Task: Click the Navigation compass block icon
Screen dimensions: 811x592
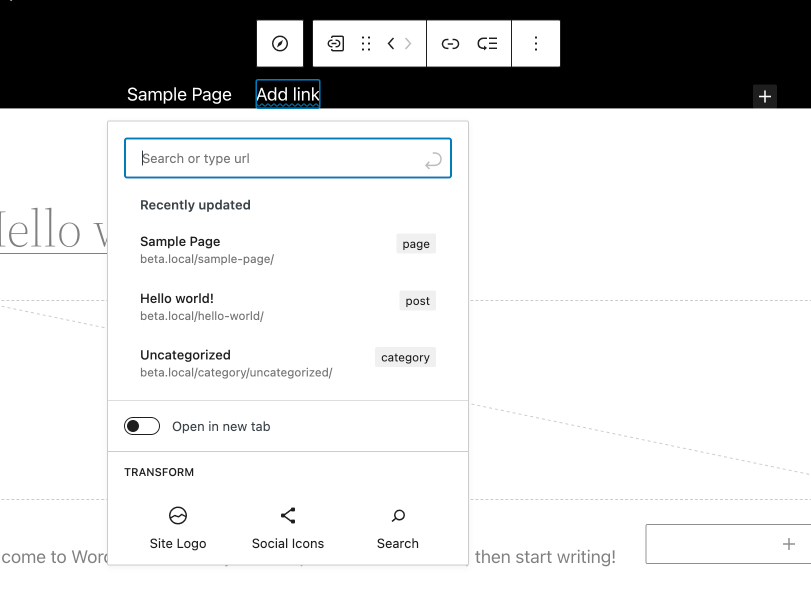Action: pos(280,43)
